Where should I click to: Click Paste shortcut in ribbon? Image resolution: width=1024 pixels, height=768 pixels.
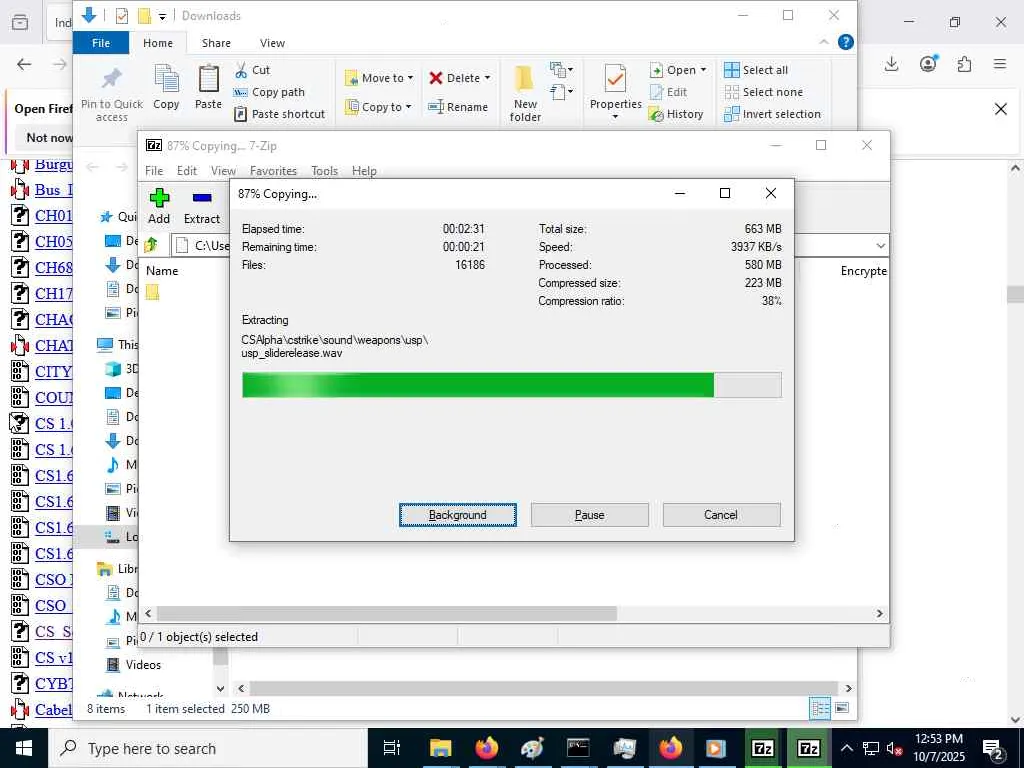click(x=280, y=114)
